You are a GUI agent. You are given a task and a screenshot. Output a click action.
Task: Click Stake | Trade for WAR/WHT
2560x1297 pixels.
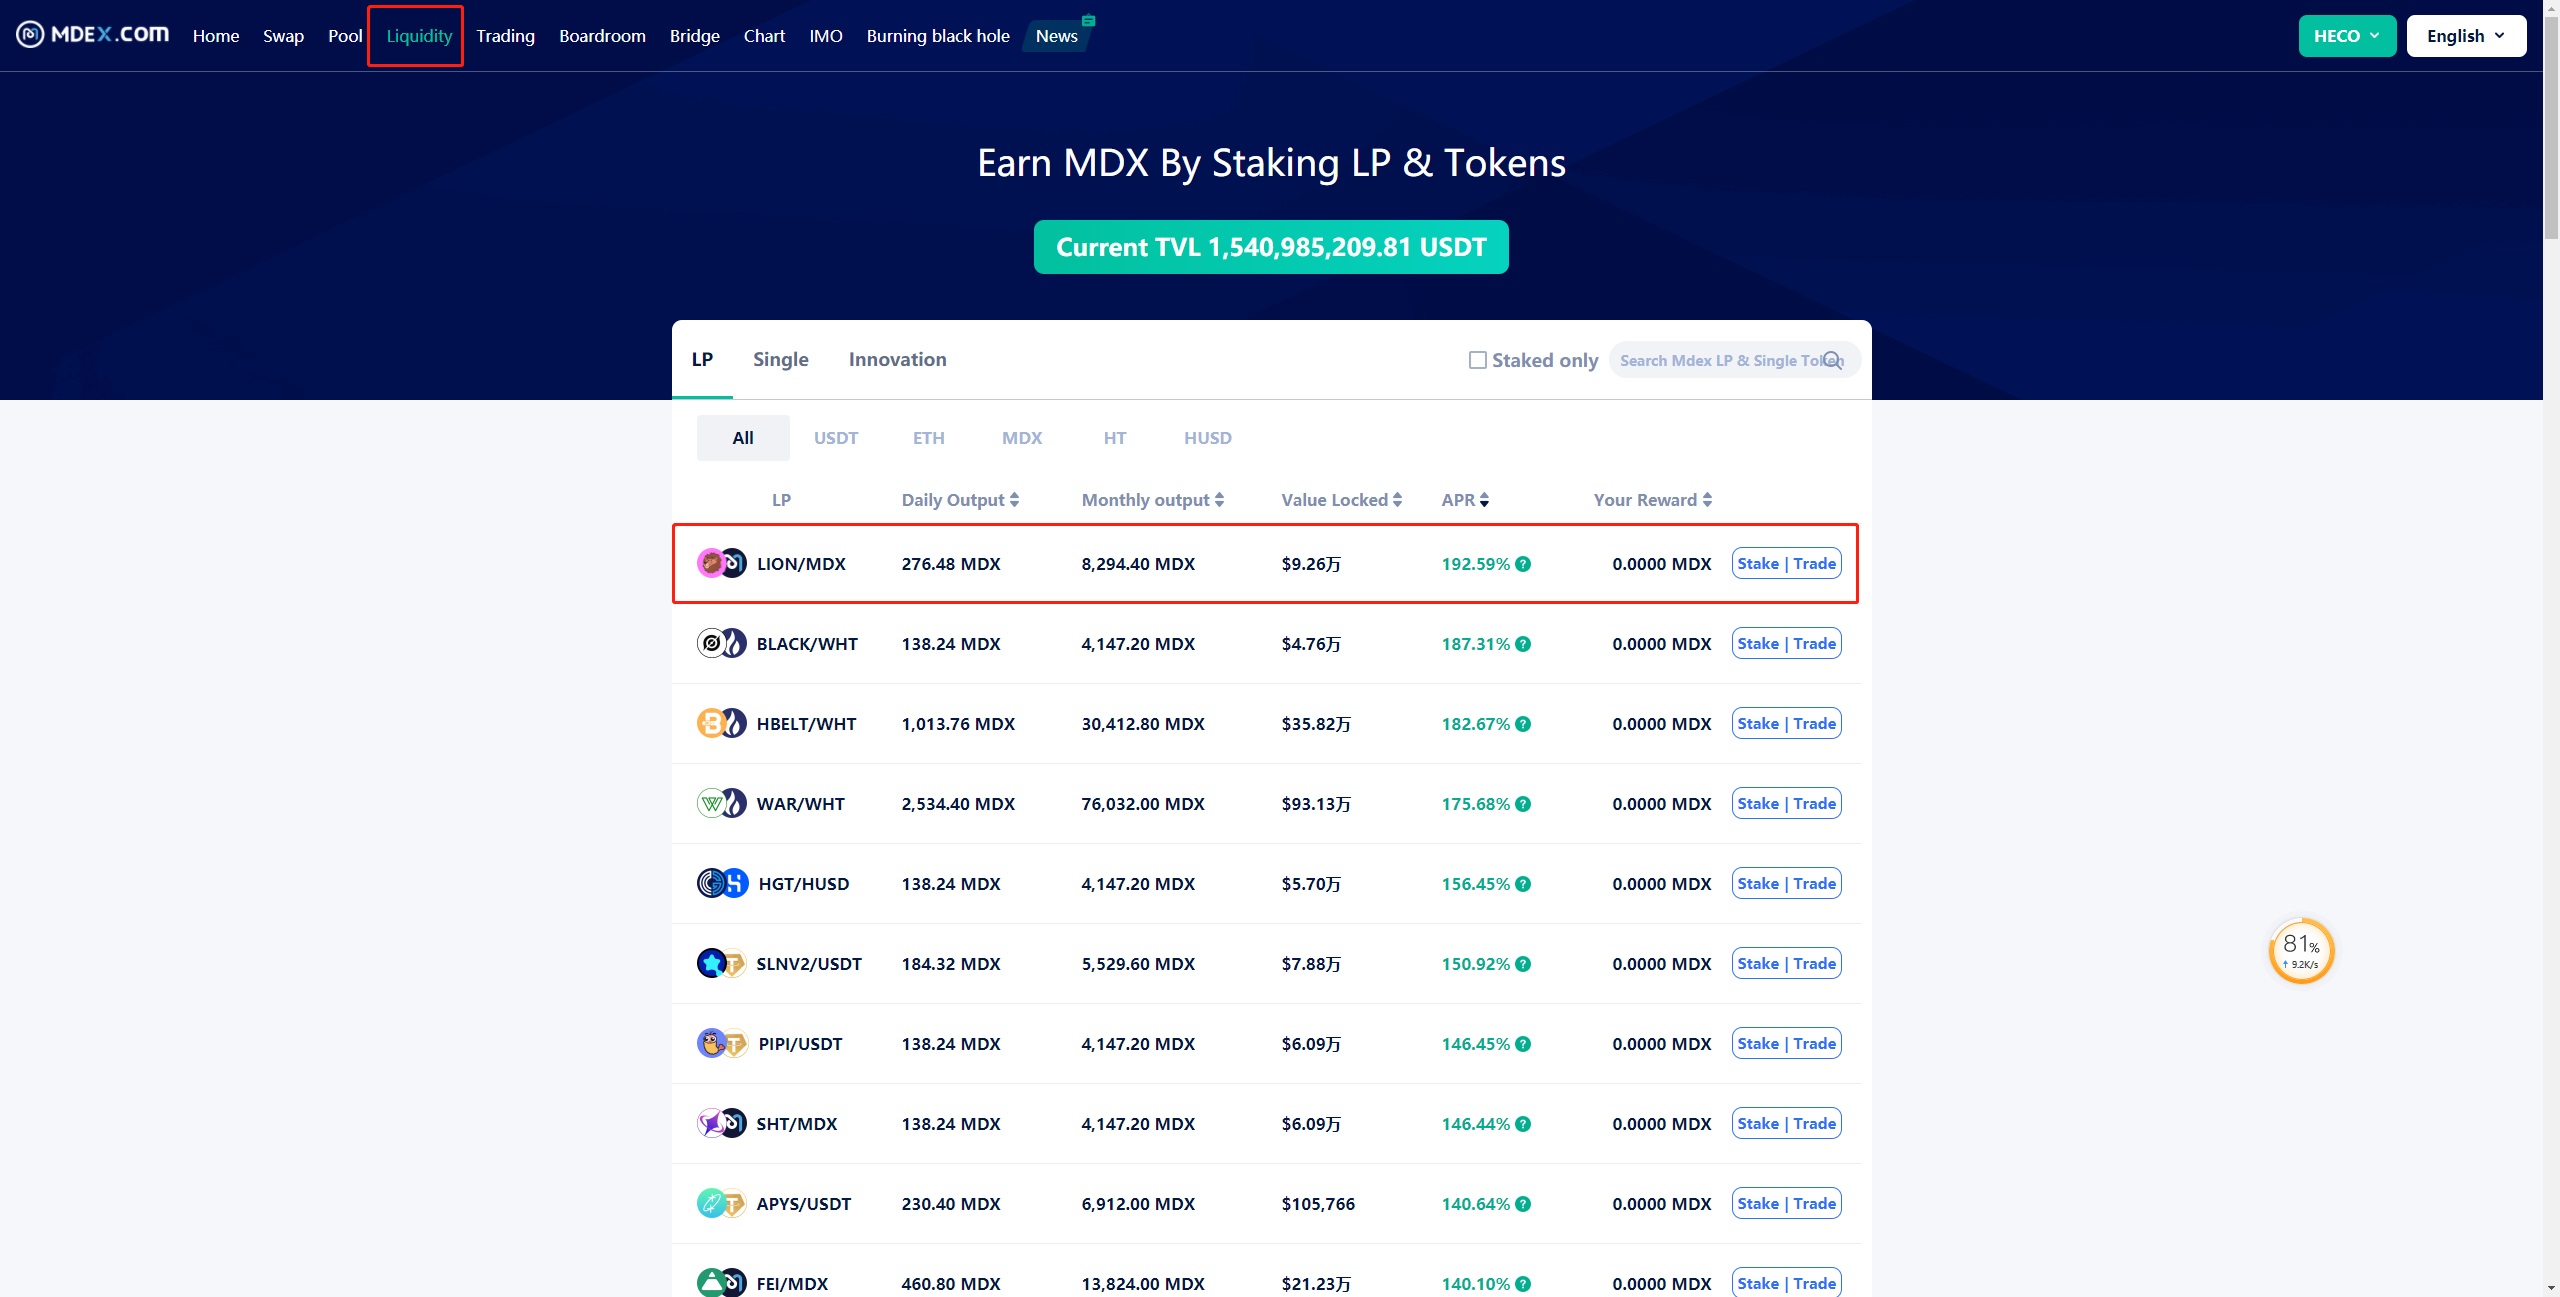[x=1786, y=804]
